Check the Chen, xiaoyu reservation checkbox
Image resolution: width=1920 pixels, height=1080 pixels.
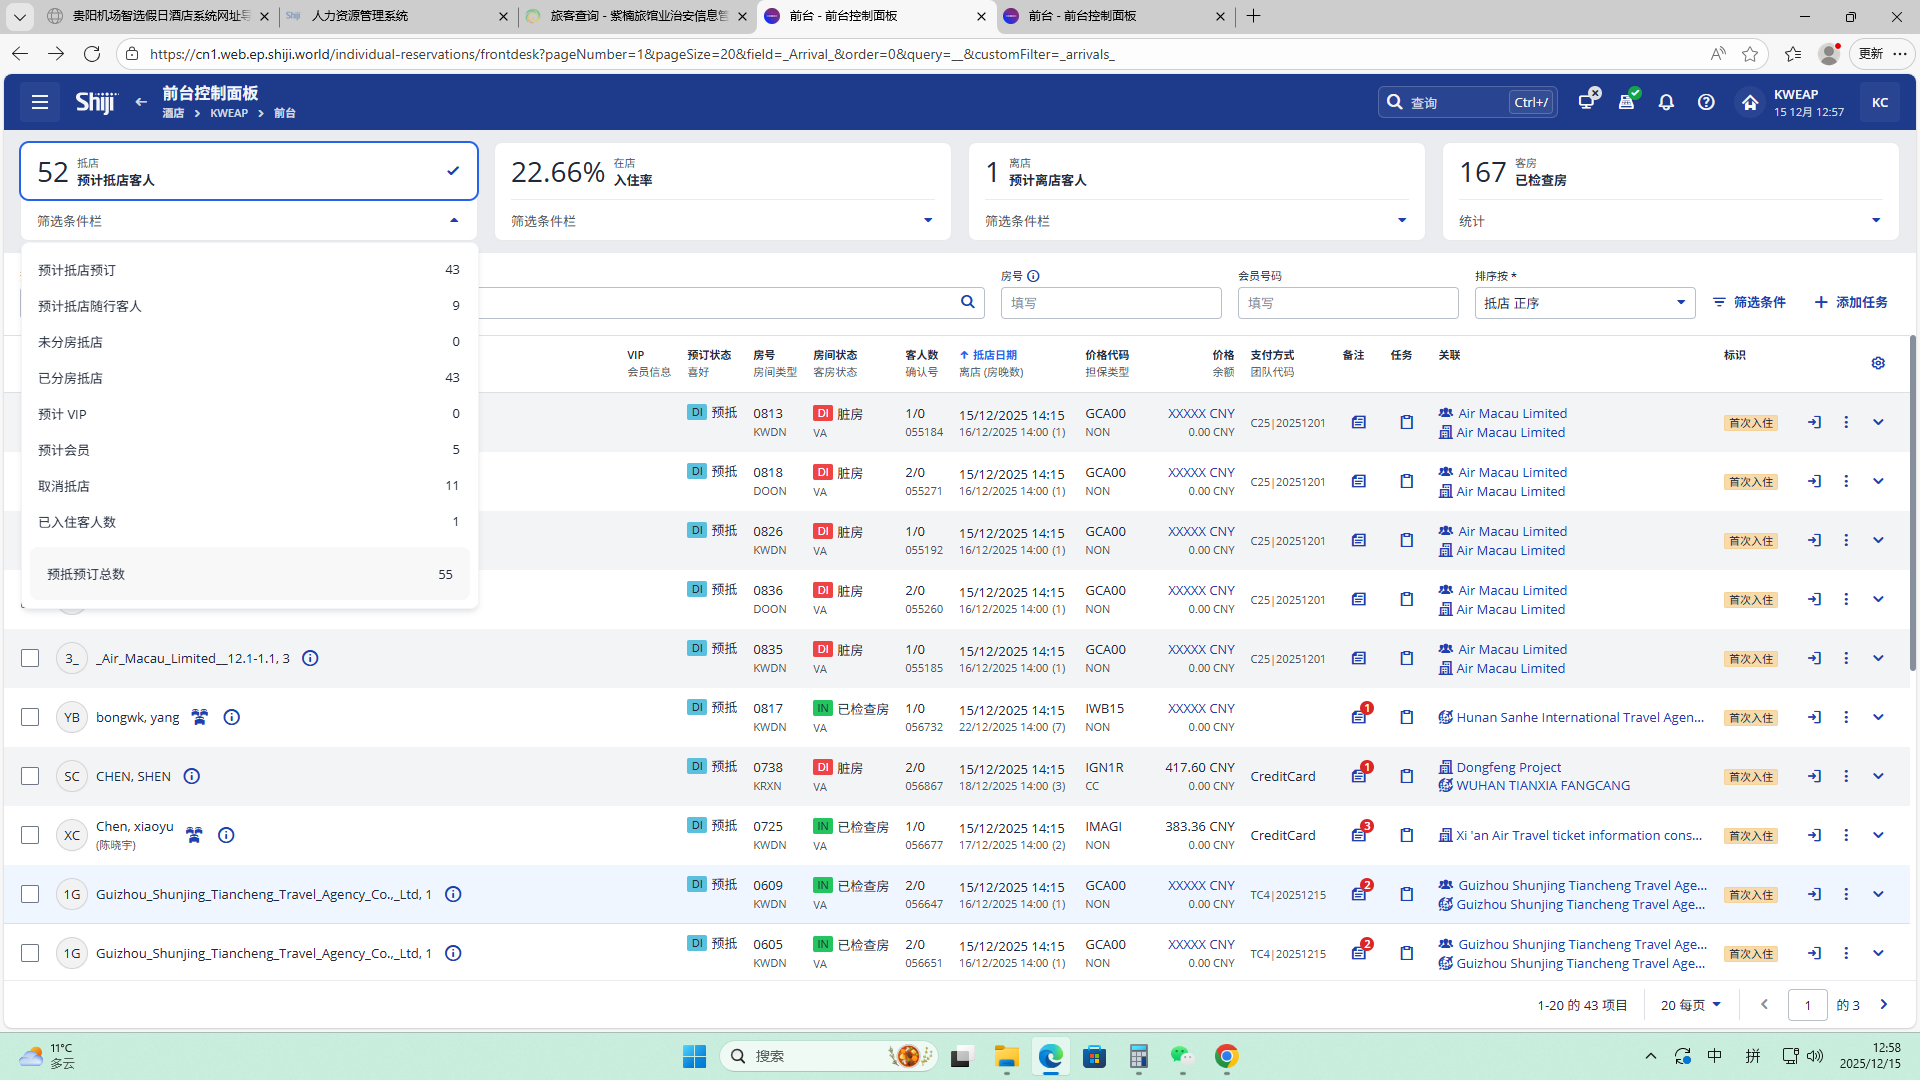(30, 835)
